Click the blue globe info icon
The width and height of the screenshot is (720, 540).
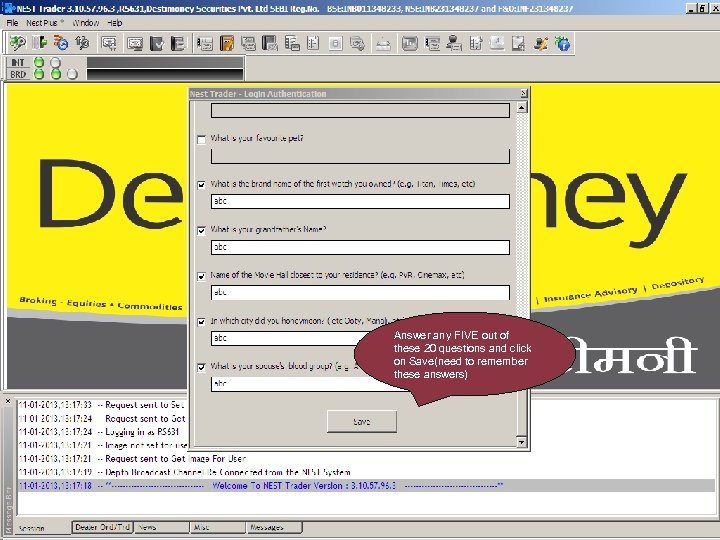(562, 44)
